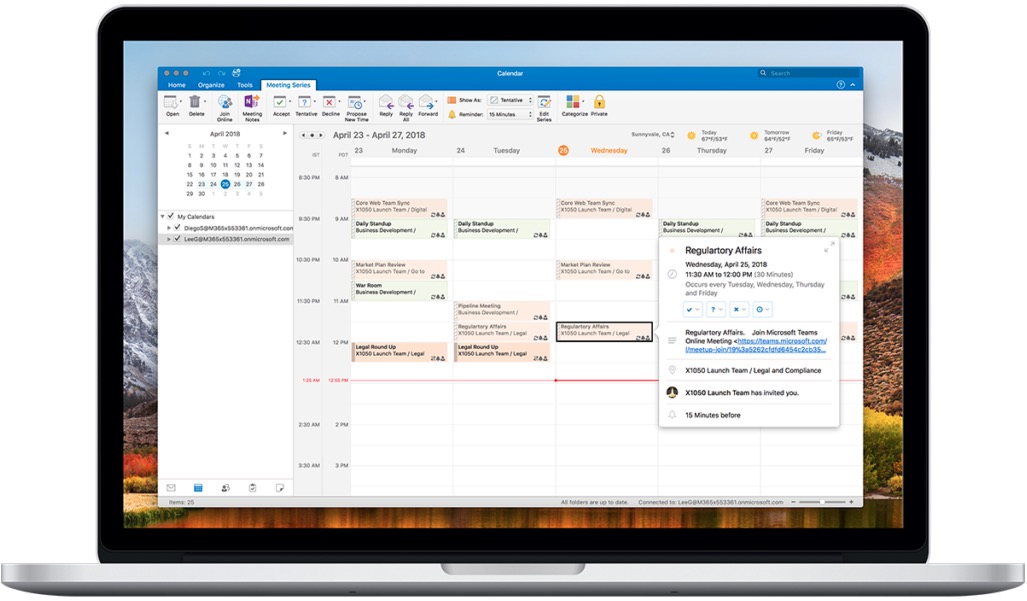Image resolution: width=1027 pixels, height=601 pixels.
Task: Collapse the My Calendars tree group
Action: click(x=163, y=216)
